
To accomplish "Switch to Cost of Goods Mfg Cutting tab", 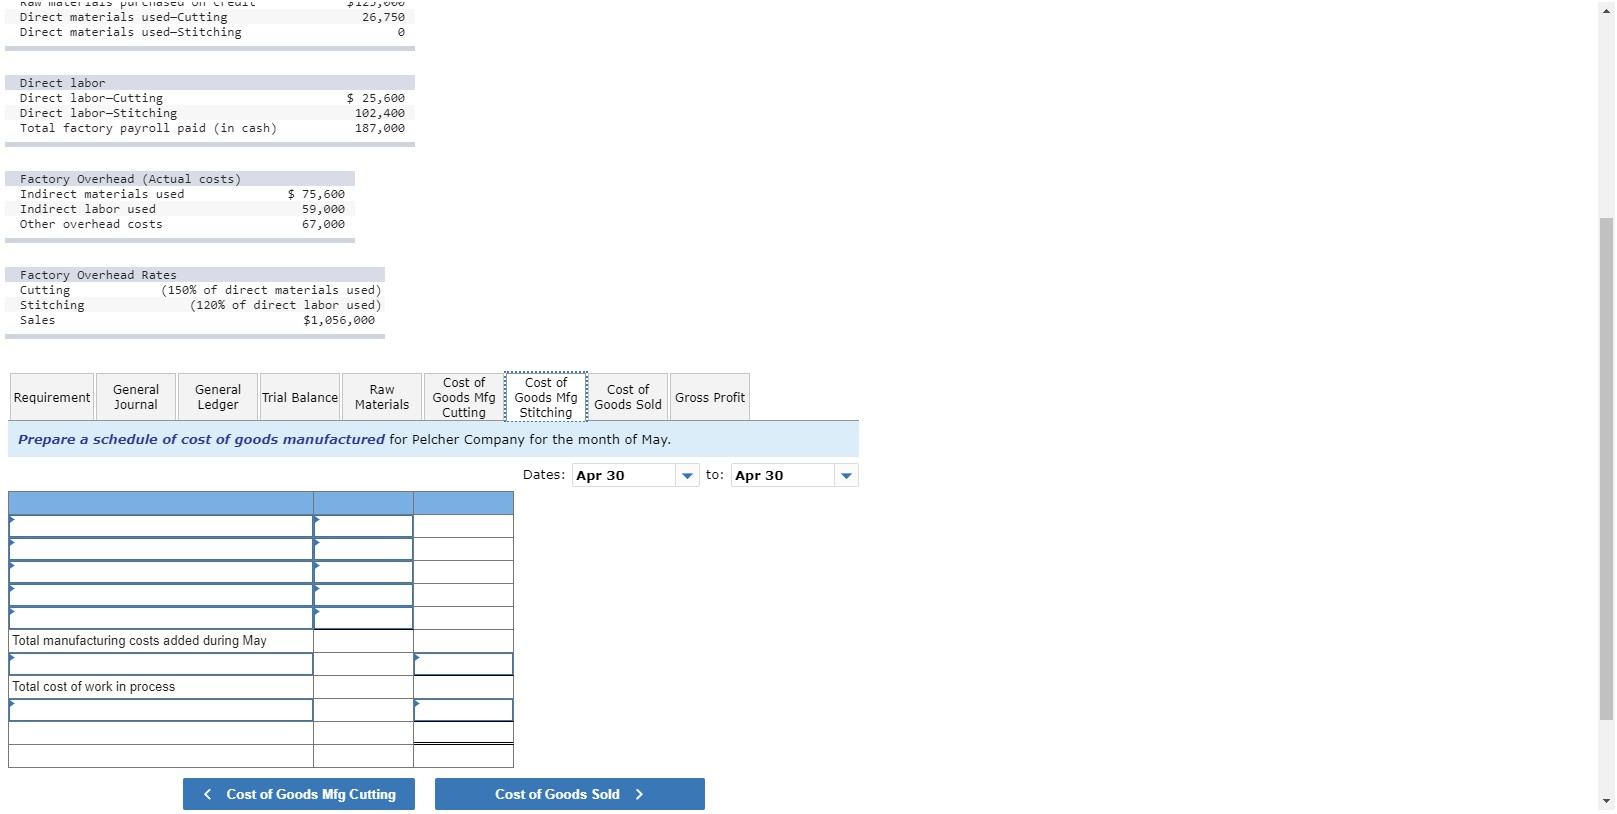I will (464, 397).
